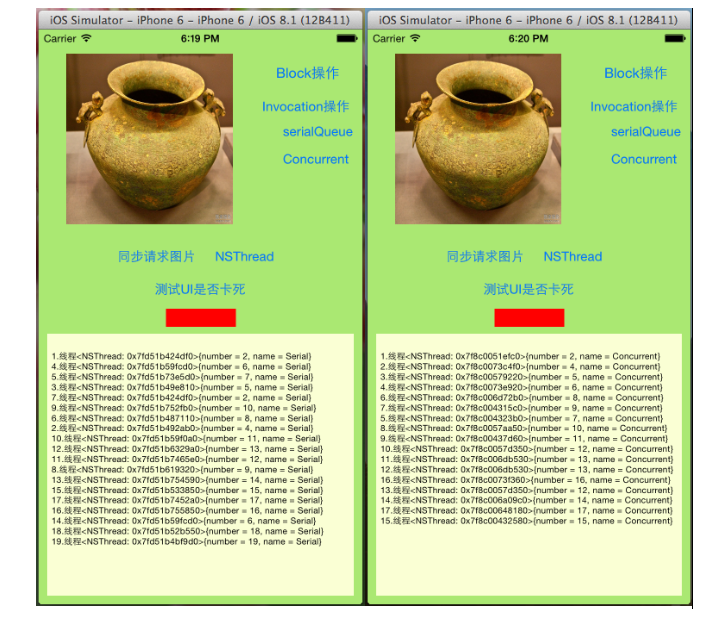The width and height of the screenshot is (715, 624).
Task: Select Serial log line 9 number = 10
Action: 184,408
